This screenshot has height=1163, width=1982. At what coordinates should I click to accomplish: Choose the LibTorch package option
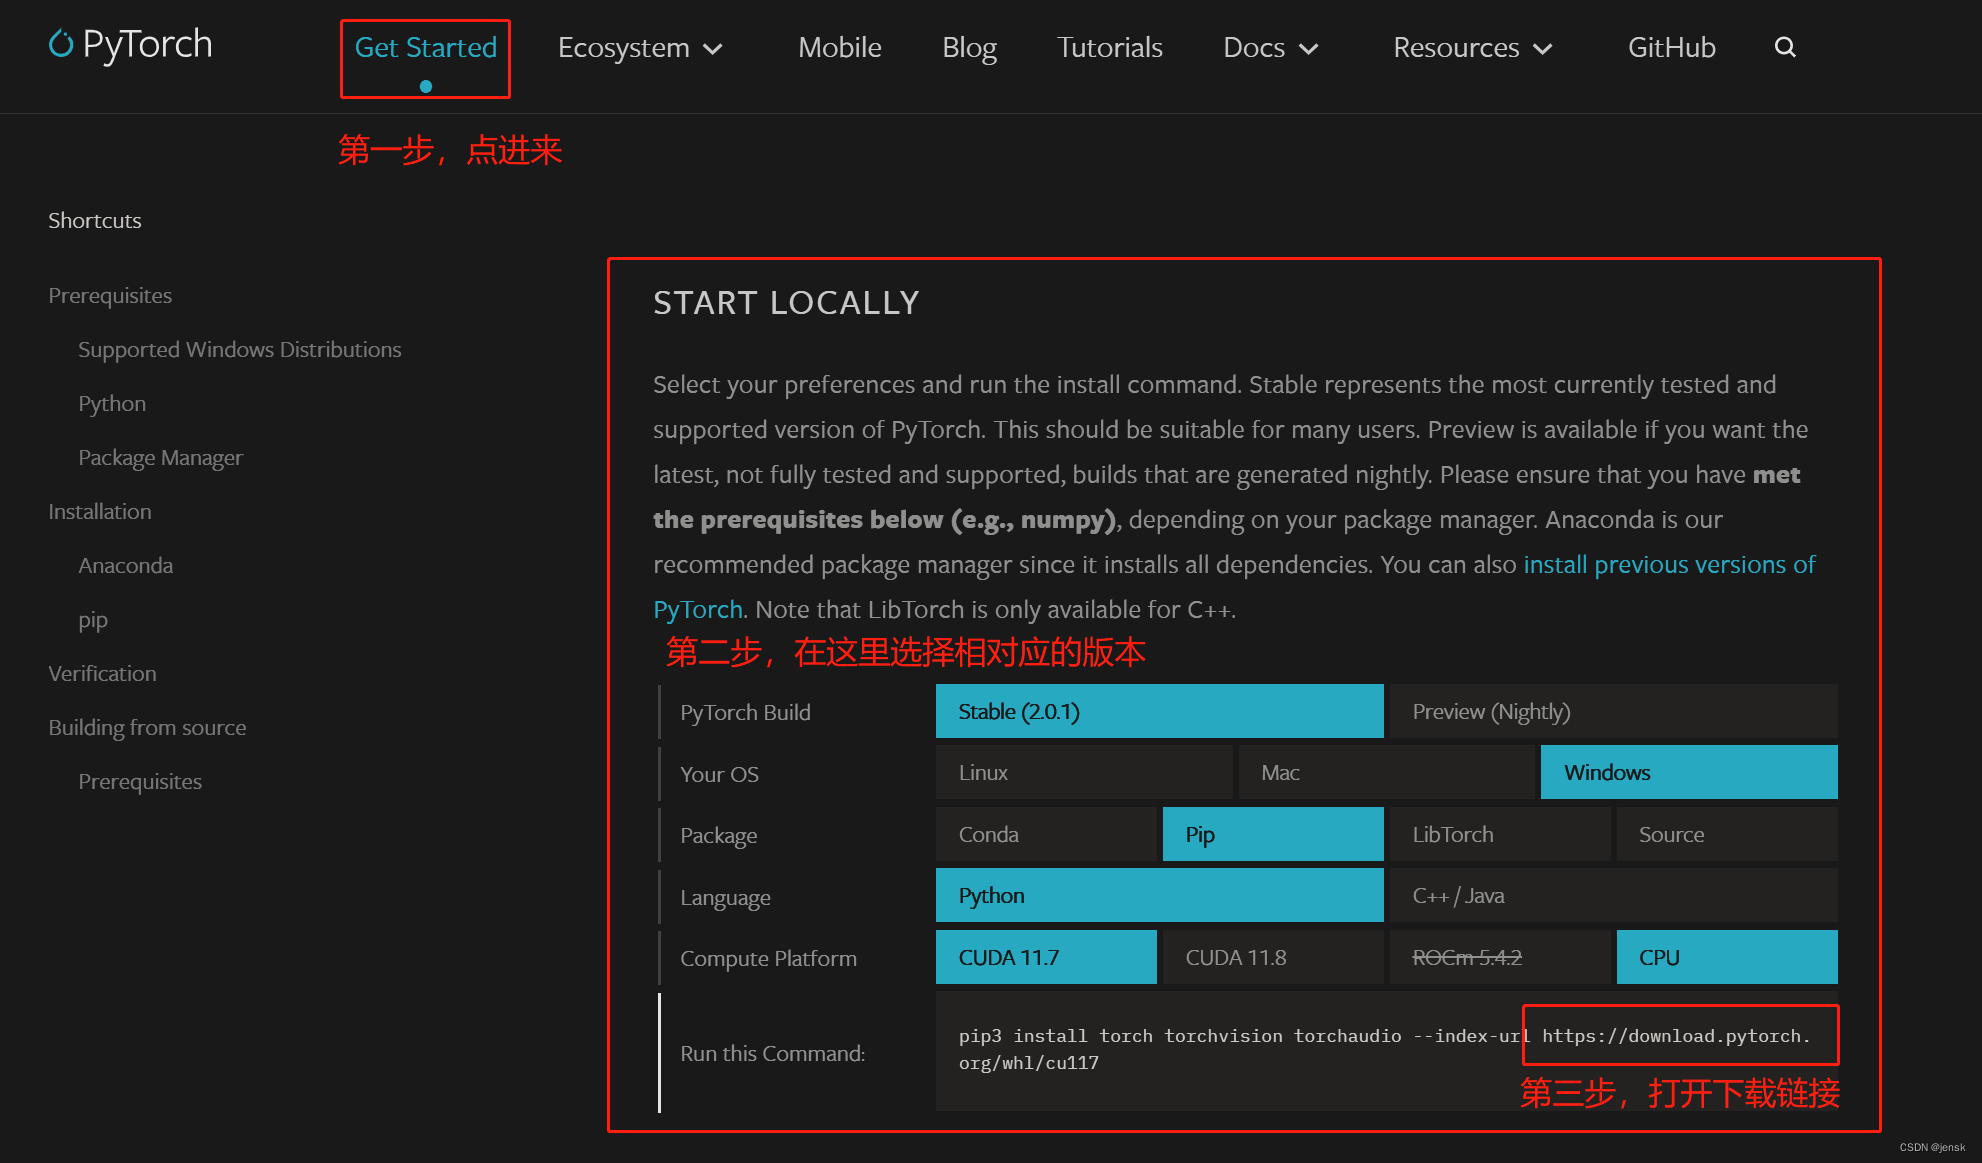click(1499, 835)
